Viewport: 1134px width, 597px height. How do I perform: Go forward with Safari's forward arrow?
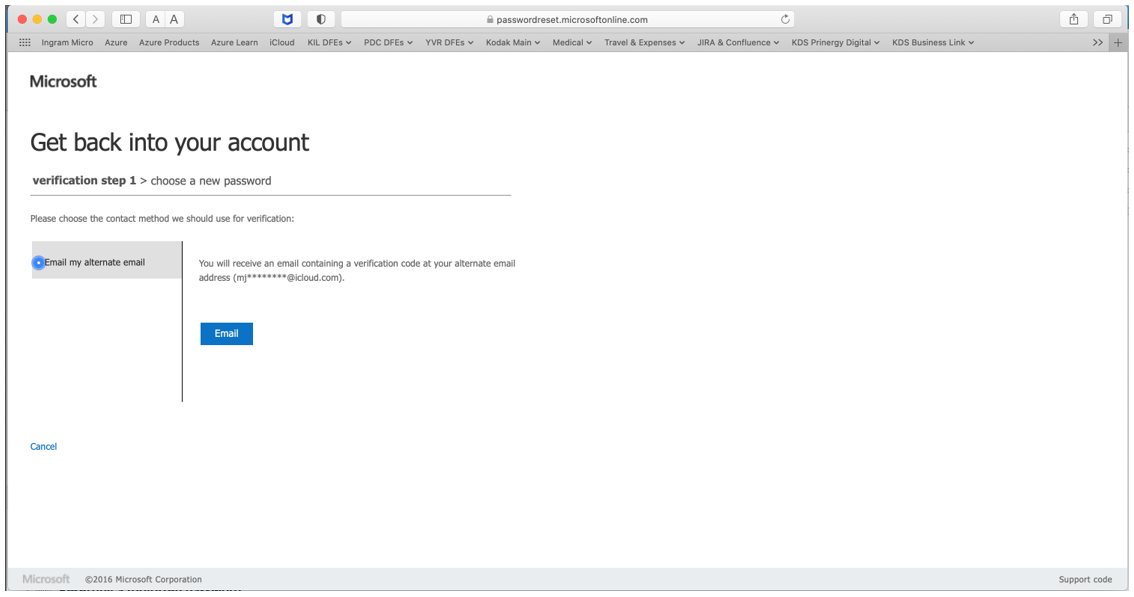tap(95, 20)
